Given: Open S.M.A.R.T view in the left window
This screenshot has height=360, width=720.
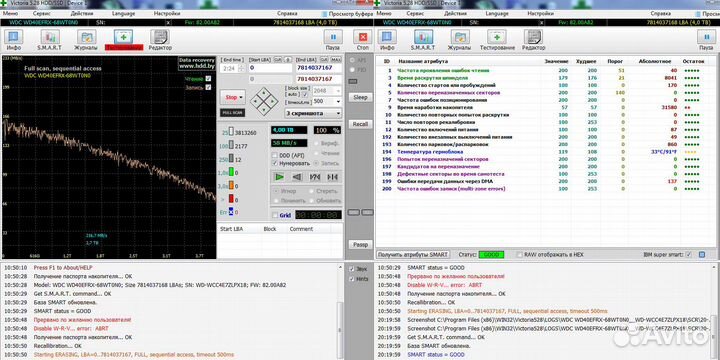Looking at the screenshot, I should point(50,38).
